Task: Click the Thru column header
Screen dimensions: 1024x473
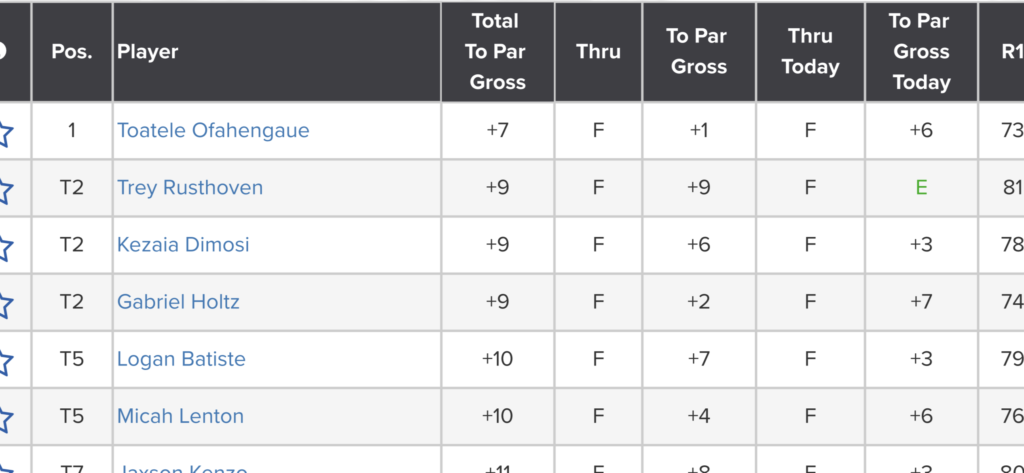Action: click(598, 52)
